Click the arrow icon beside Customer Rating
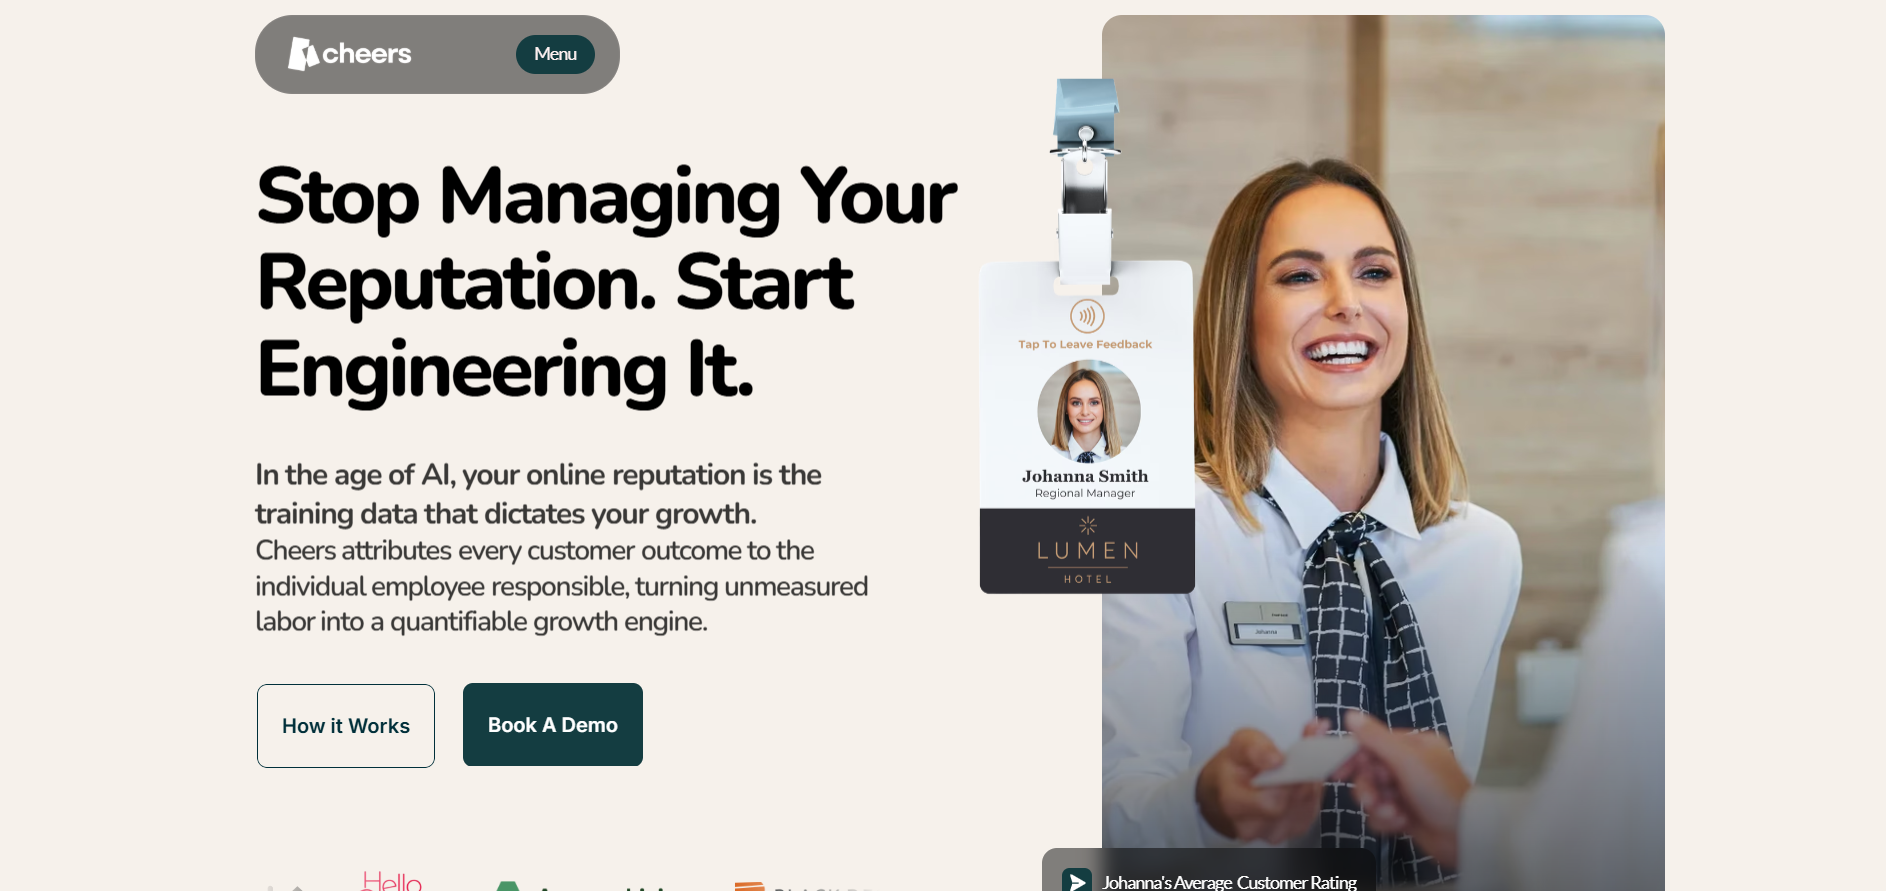The width and height of the screenshot is (1886, 891). [1077, 881]
